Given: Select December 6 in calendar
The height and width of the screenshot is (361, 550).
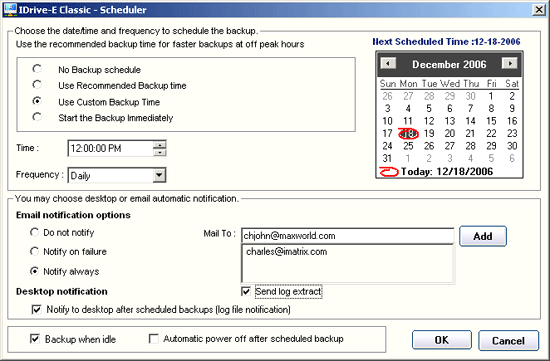Looking at the screenshot, I should (x=450, y=108).
